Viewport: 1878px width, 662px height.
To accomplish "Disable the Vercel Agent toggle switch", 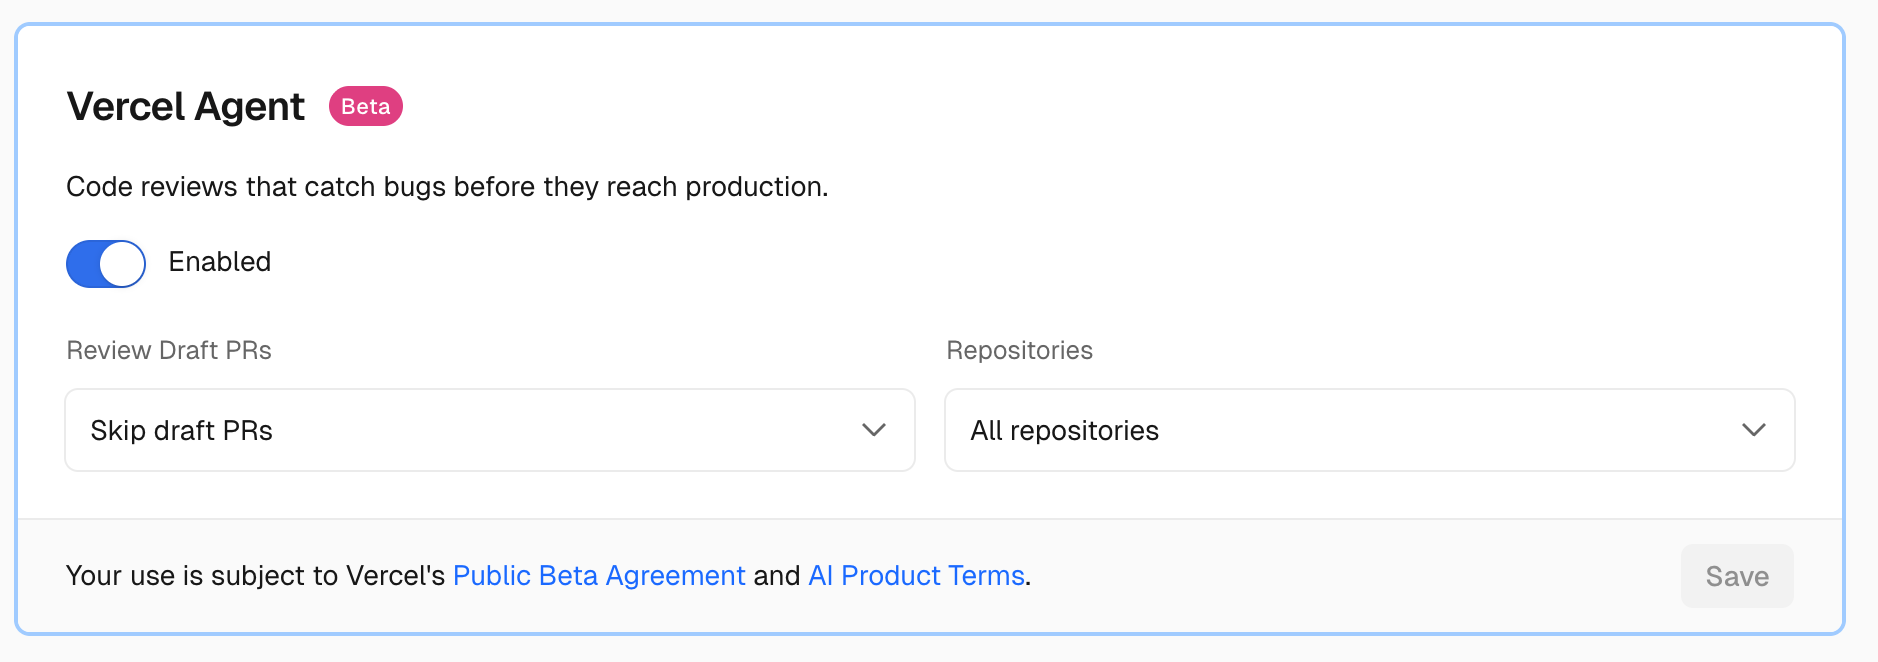I will point(106,264).
